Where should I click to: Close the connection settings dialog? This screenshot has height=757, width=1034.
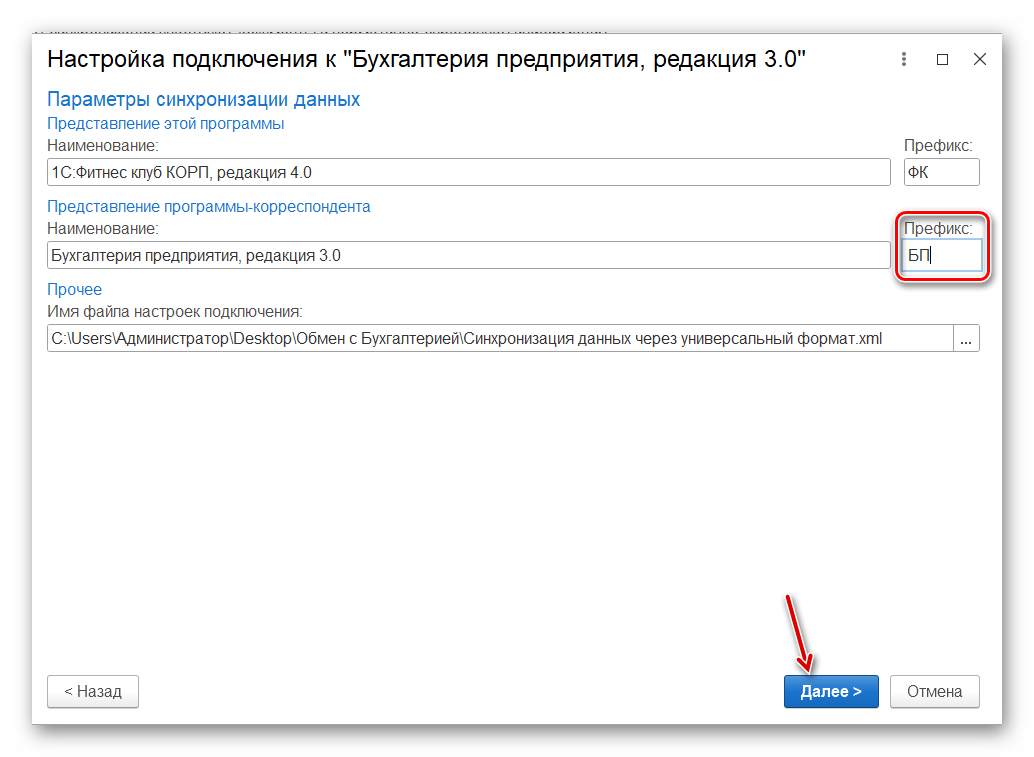tap(980, 59)
